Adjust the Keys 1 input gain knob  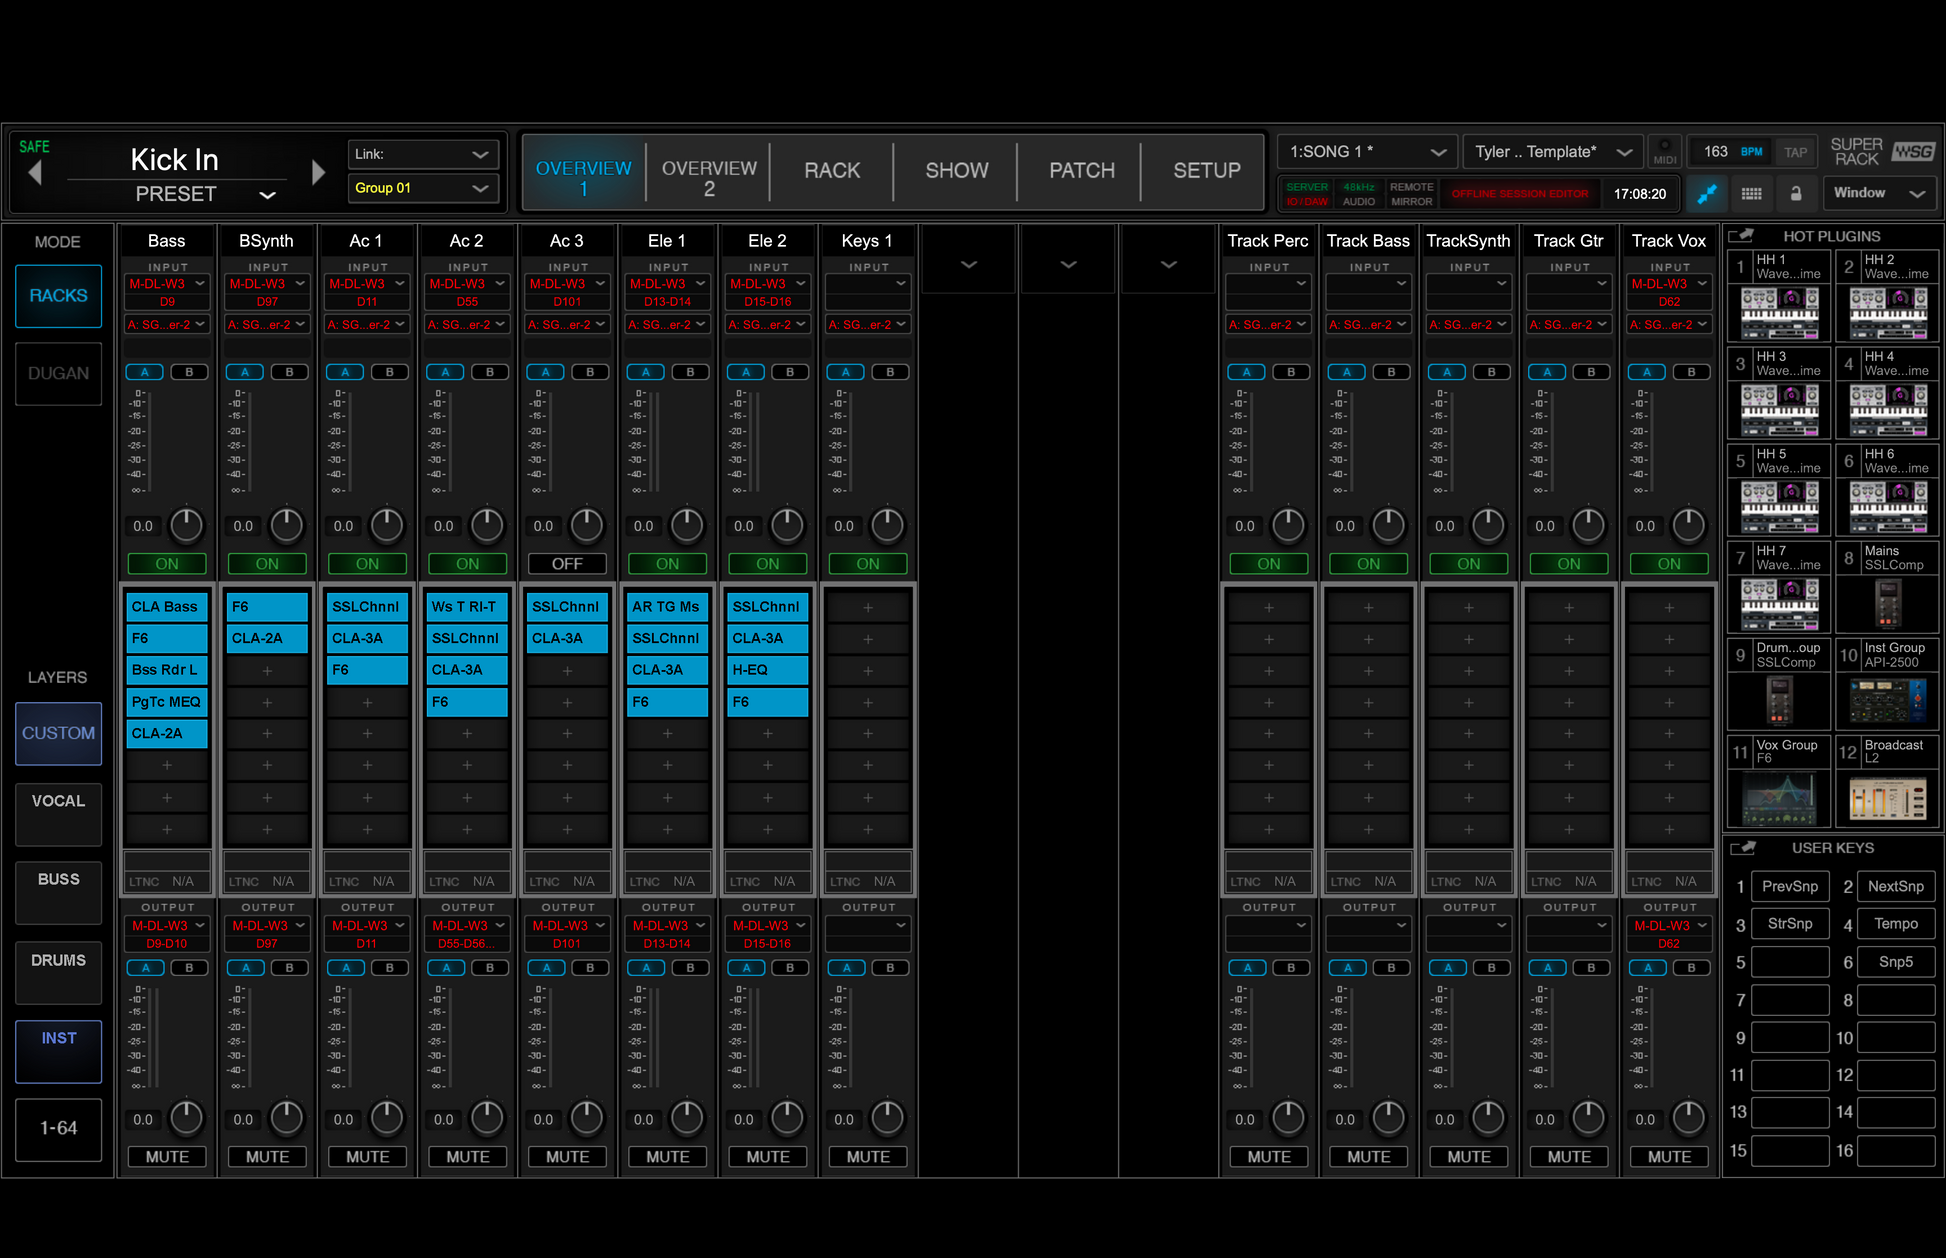click(887, 525)
